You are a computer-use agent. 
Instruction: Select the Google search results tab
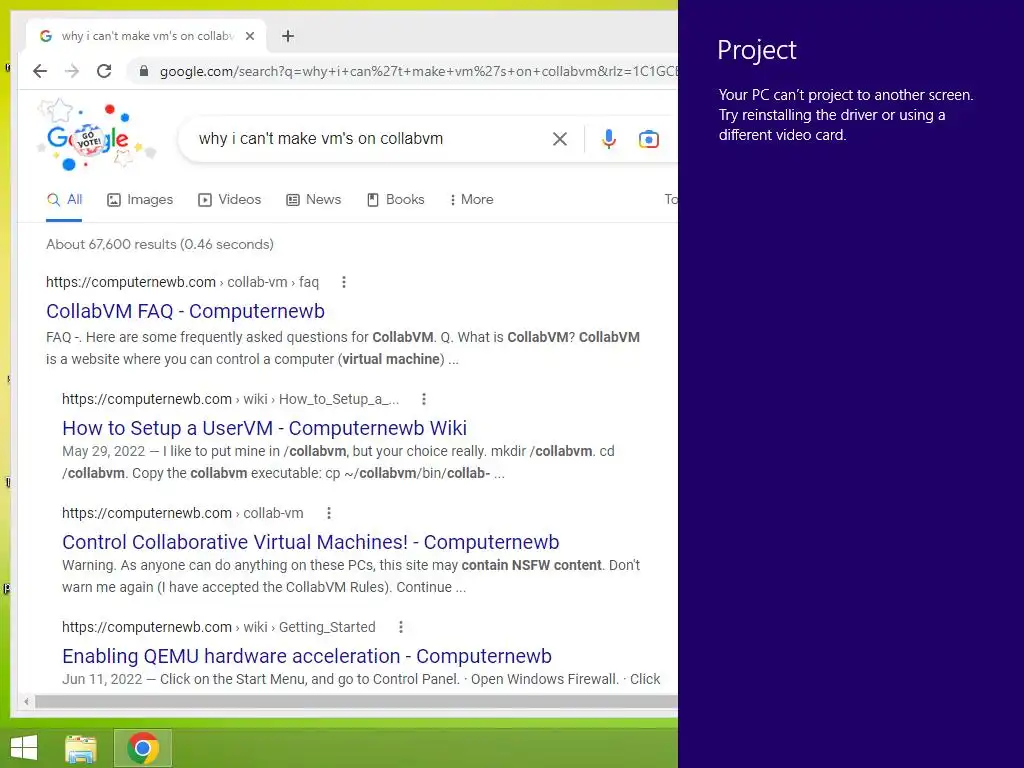(x=146, y=36)
